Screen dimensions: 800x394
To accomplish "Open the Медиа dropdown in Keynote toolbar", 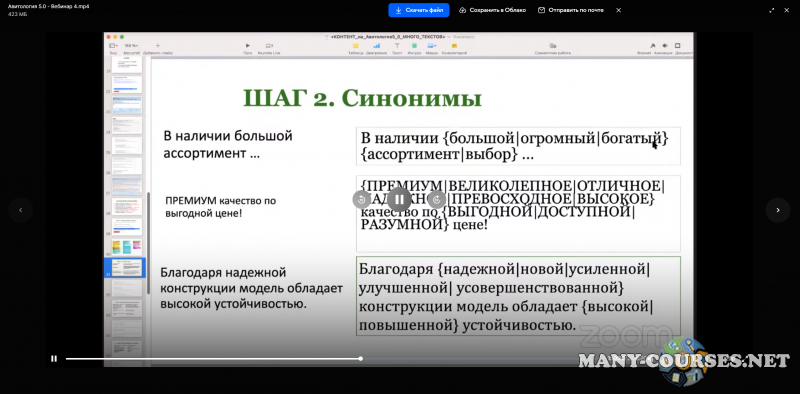I will click(432, 46).
